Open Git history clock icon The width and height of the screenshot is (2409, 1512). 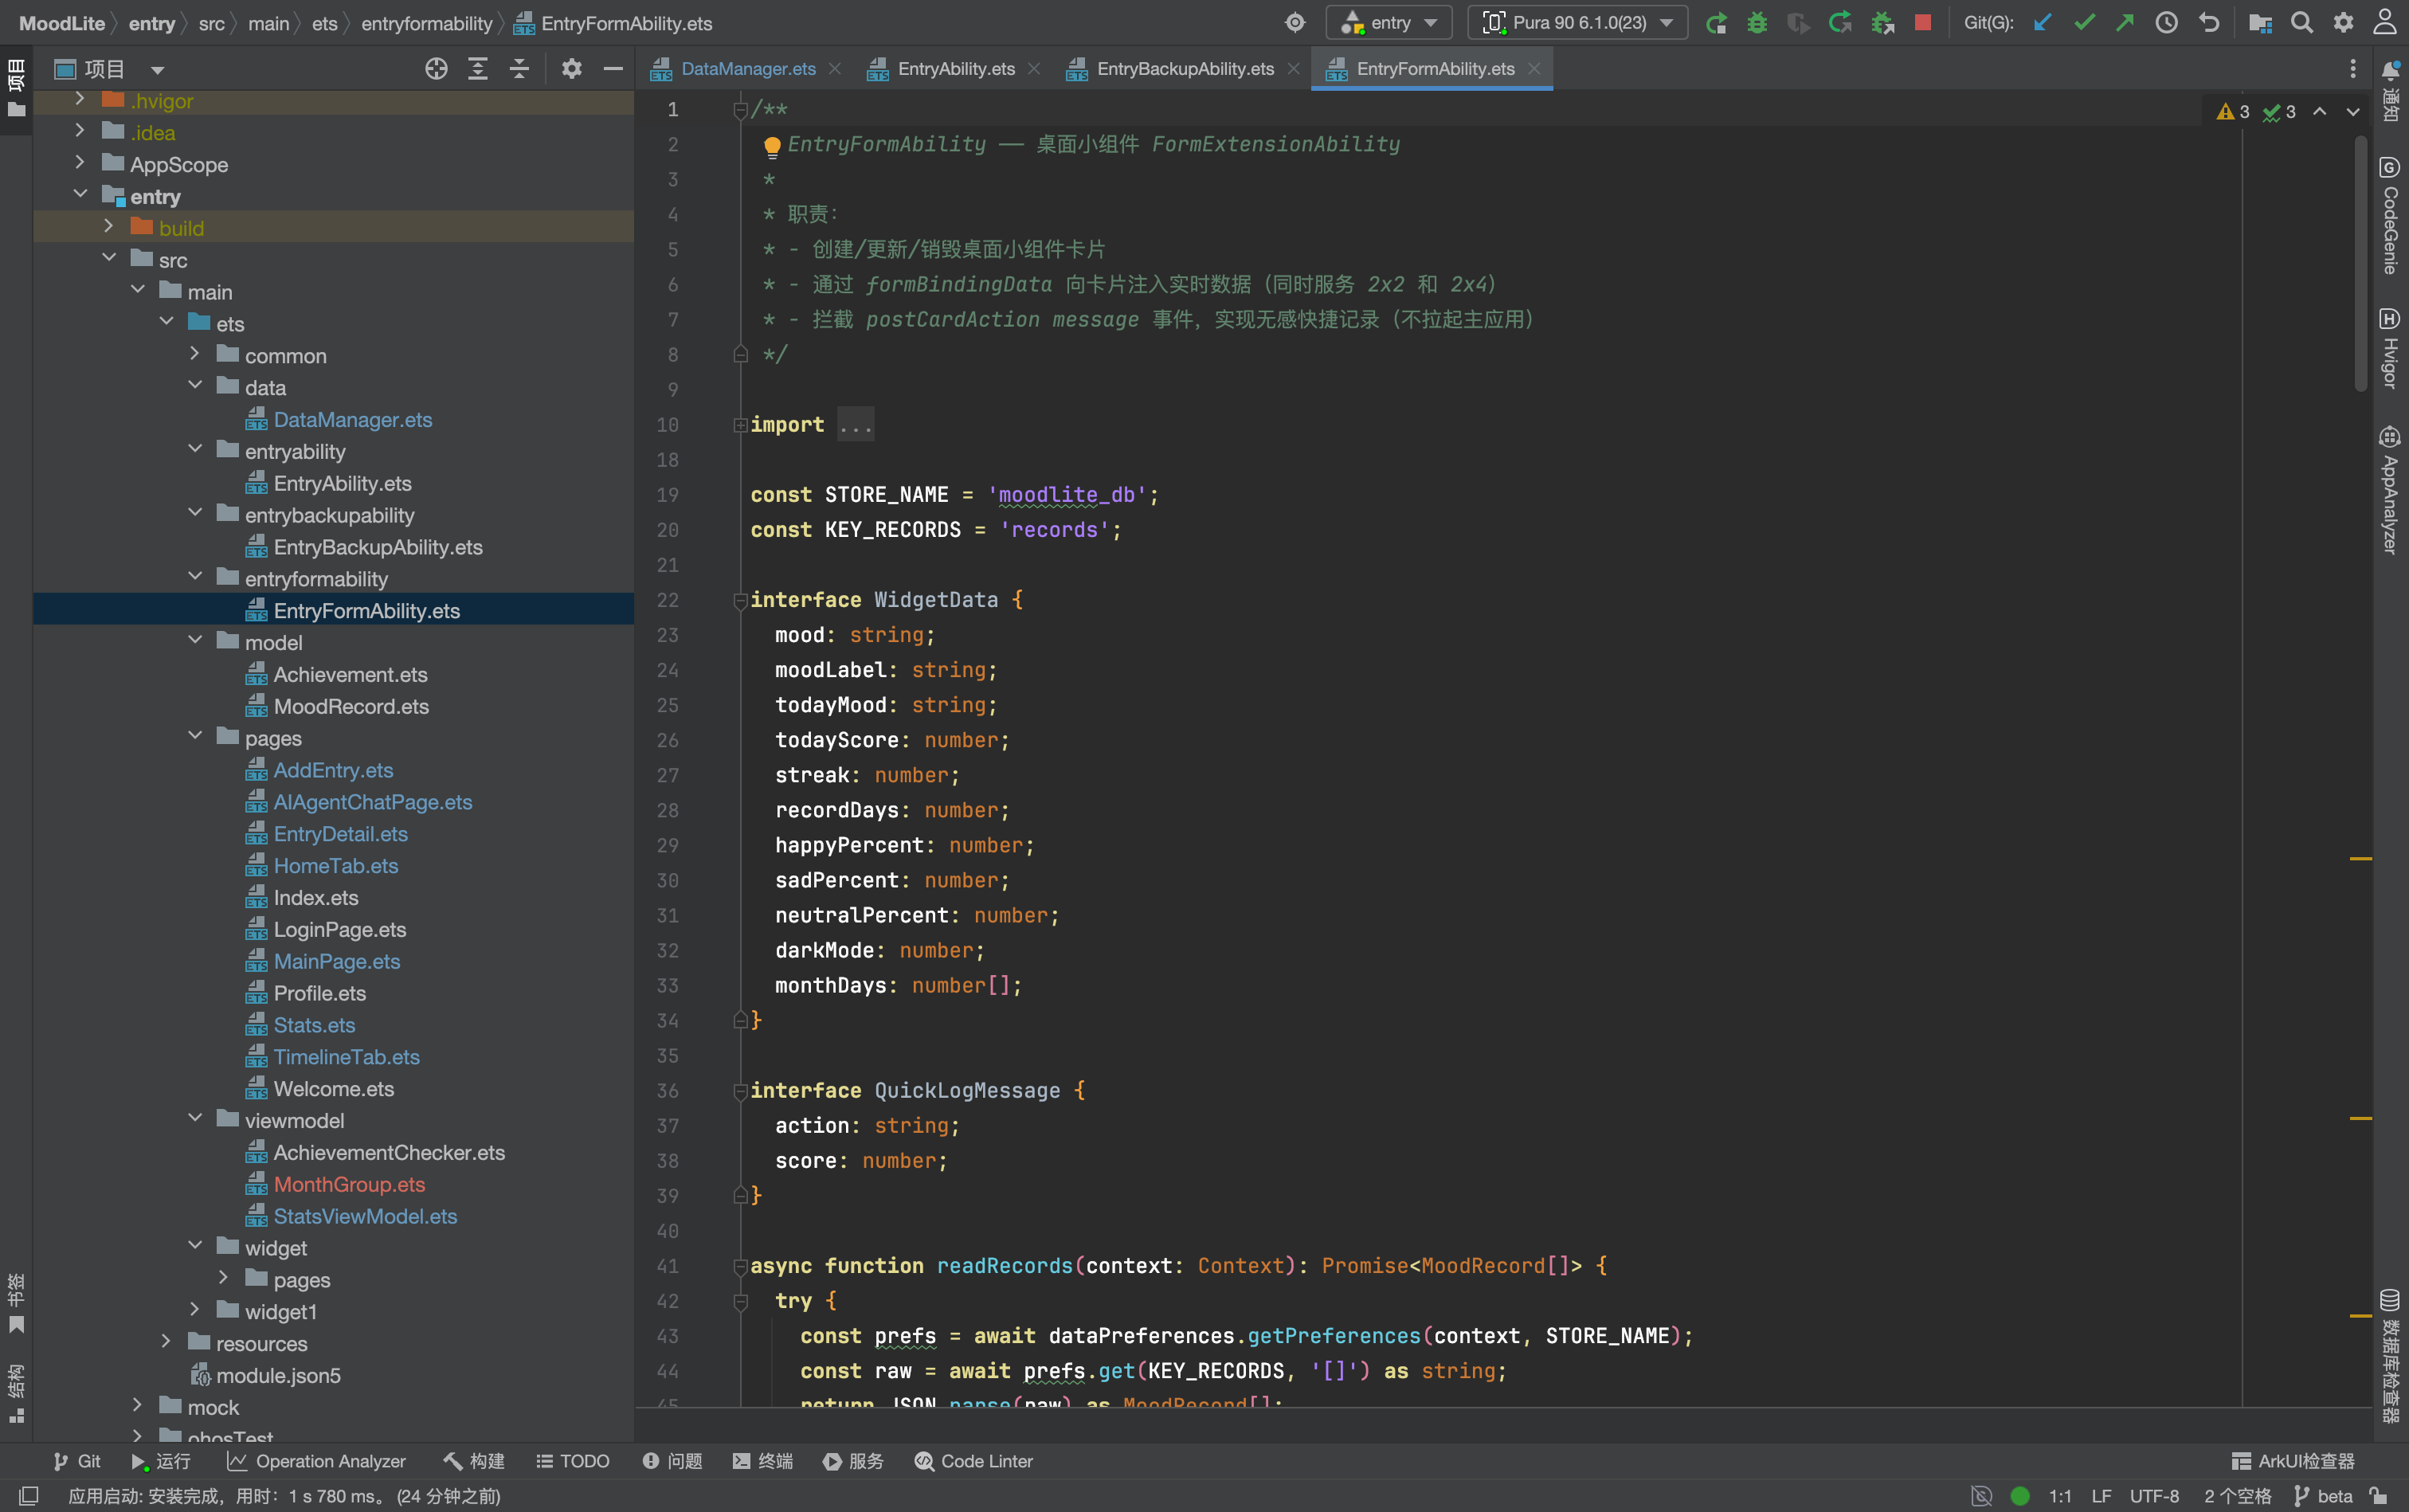pos(2167,23)
